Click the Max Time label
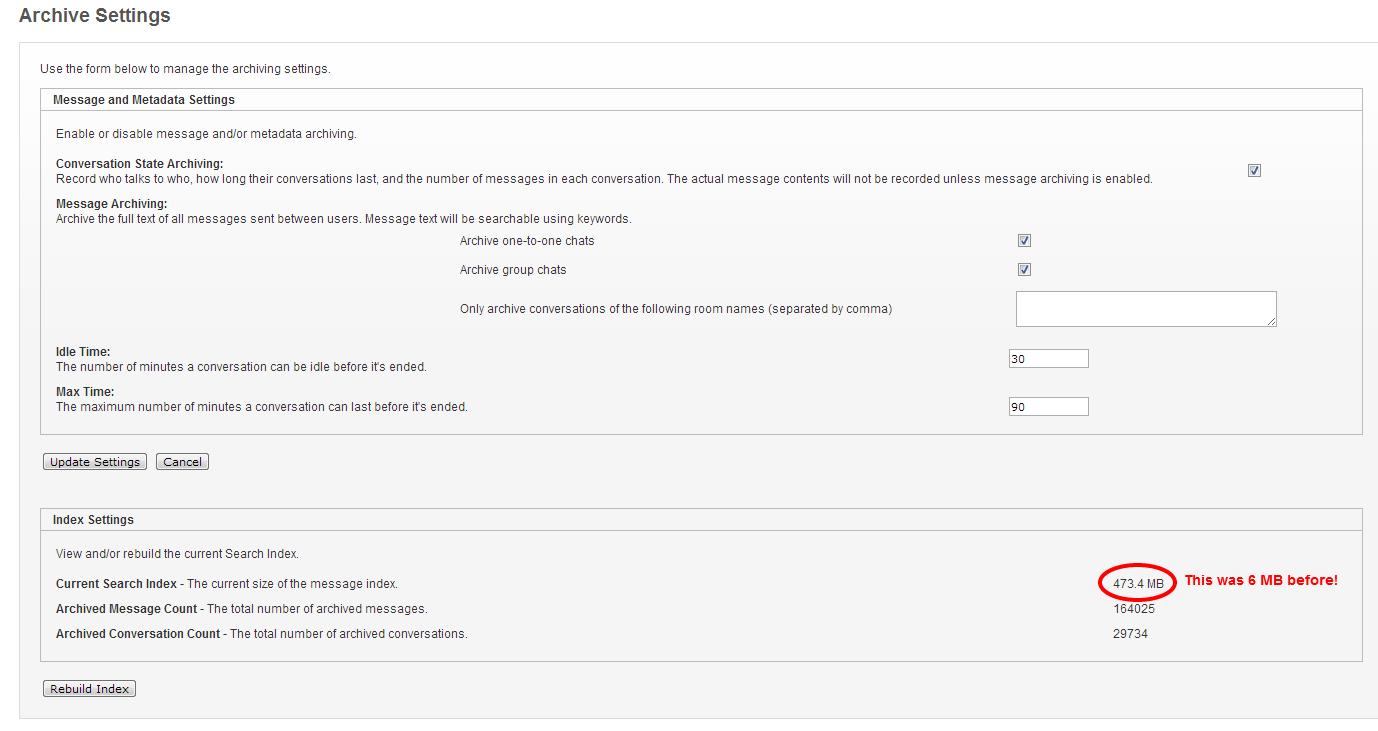This screenshot has height=731, width=1378. click(x=85, y=392)
